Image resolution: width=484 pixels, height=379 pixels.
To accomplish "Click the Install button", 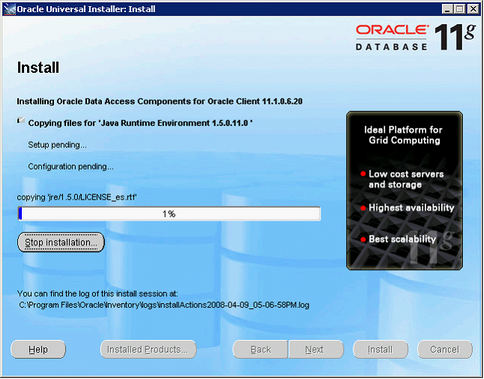I will click(x=380, y=349).
